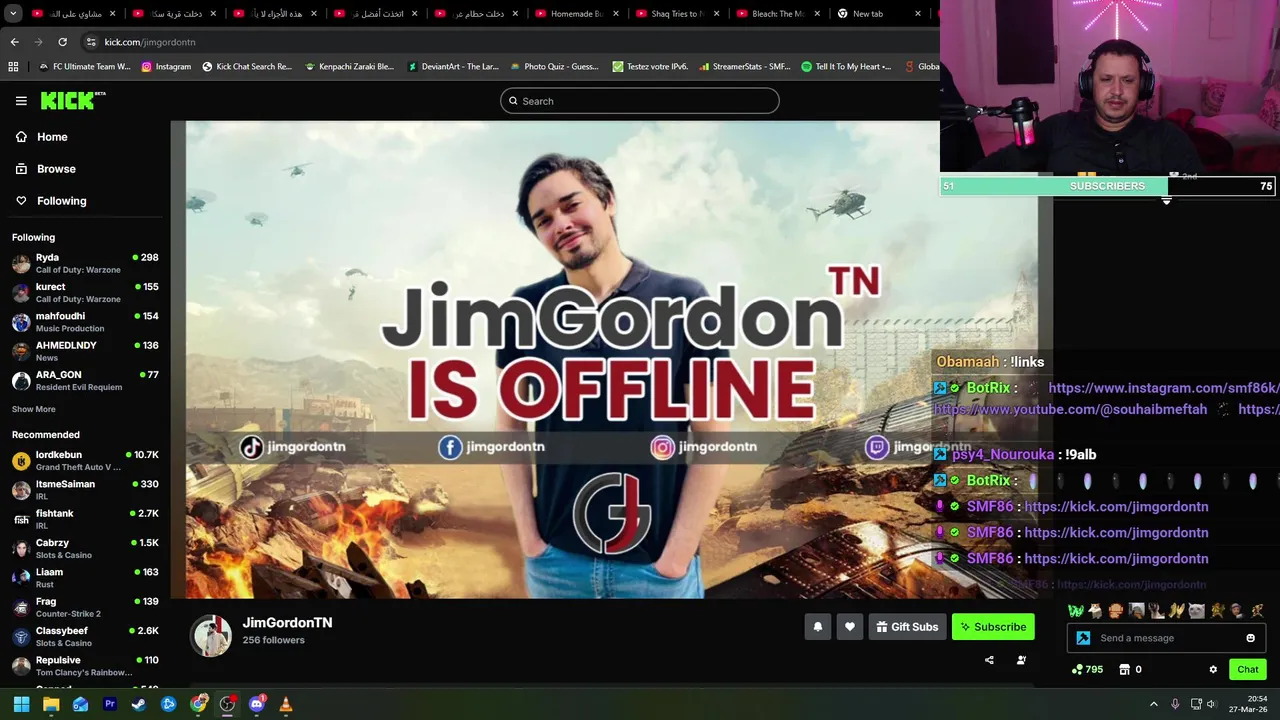Open mahfoudhi channel in Following list
Image resolution: width=1280 pixels, height=720 pixels.
pyautogui.click(x=84, y=322)
